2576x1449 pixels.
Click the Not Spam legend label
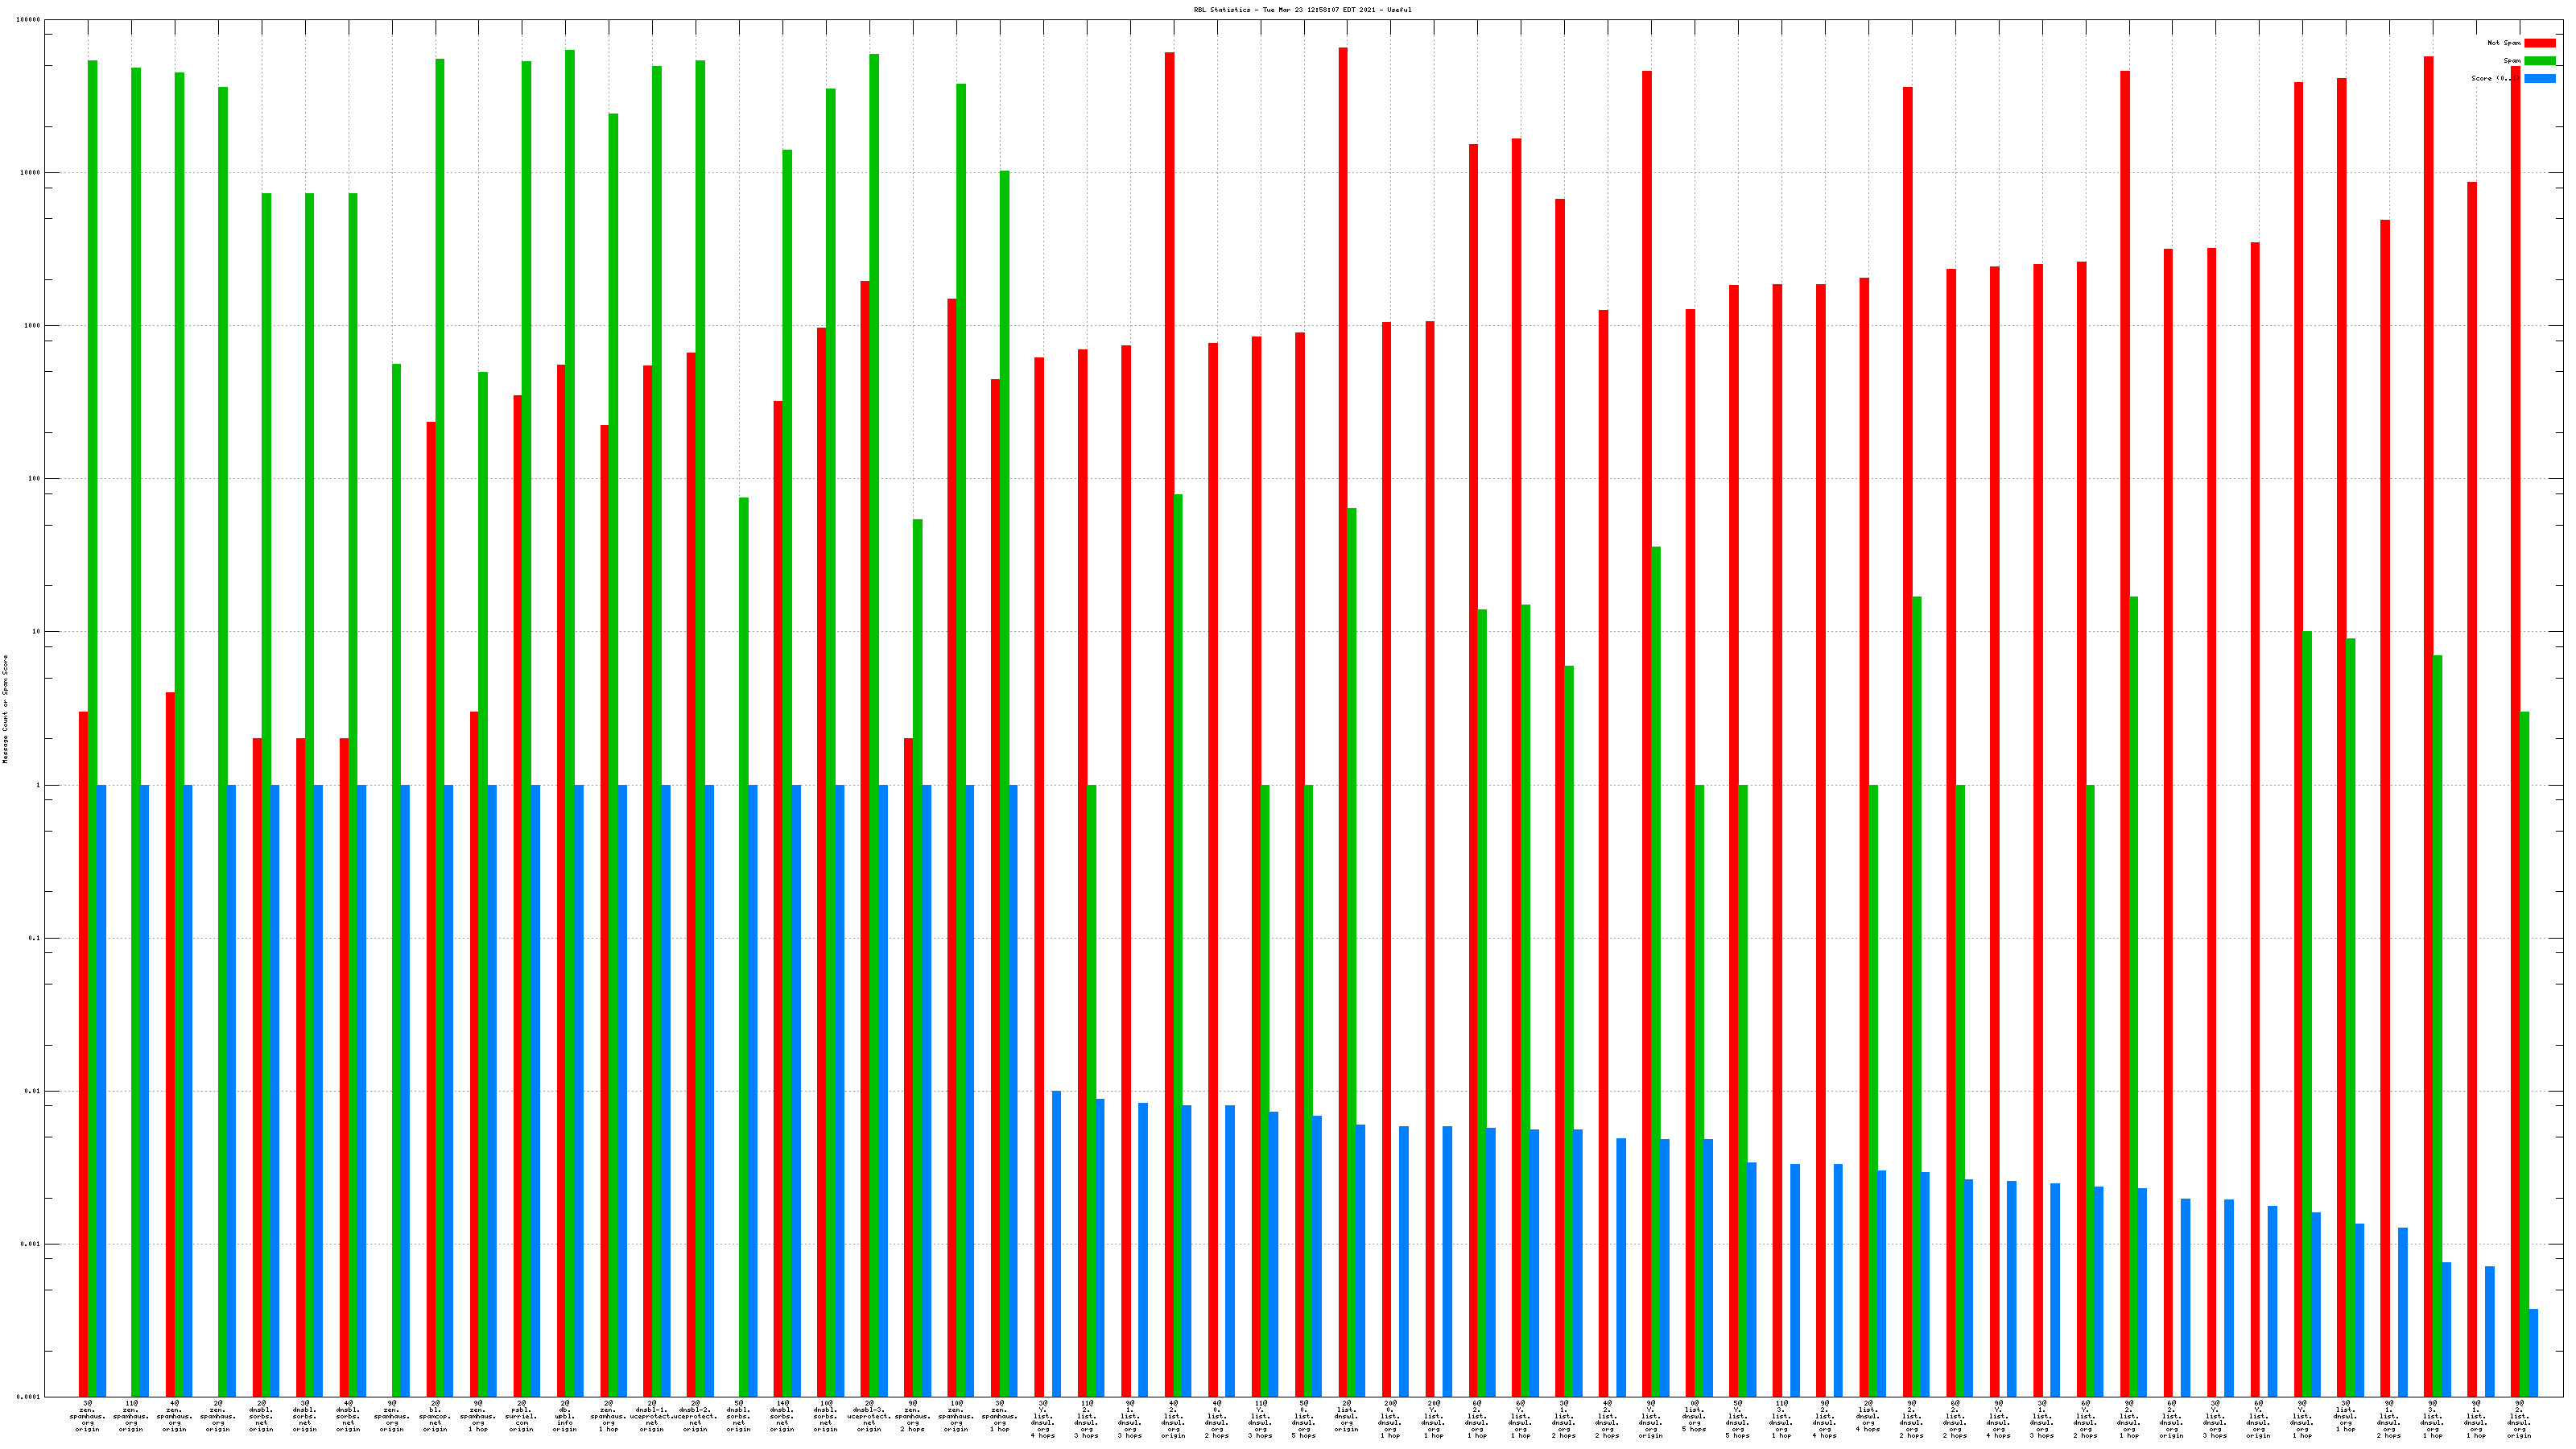(2504, 43)
